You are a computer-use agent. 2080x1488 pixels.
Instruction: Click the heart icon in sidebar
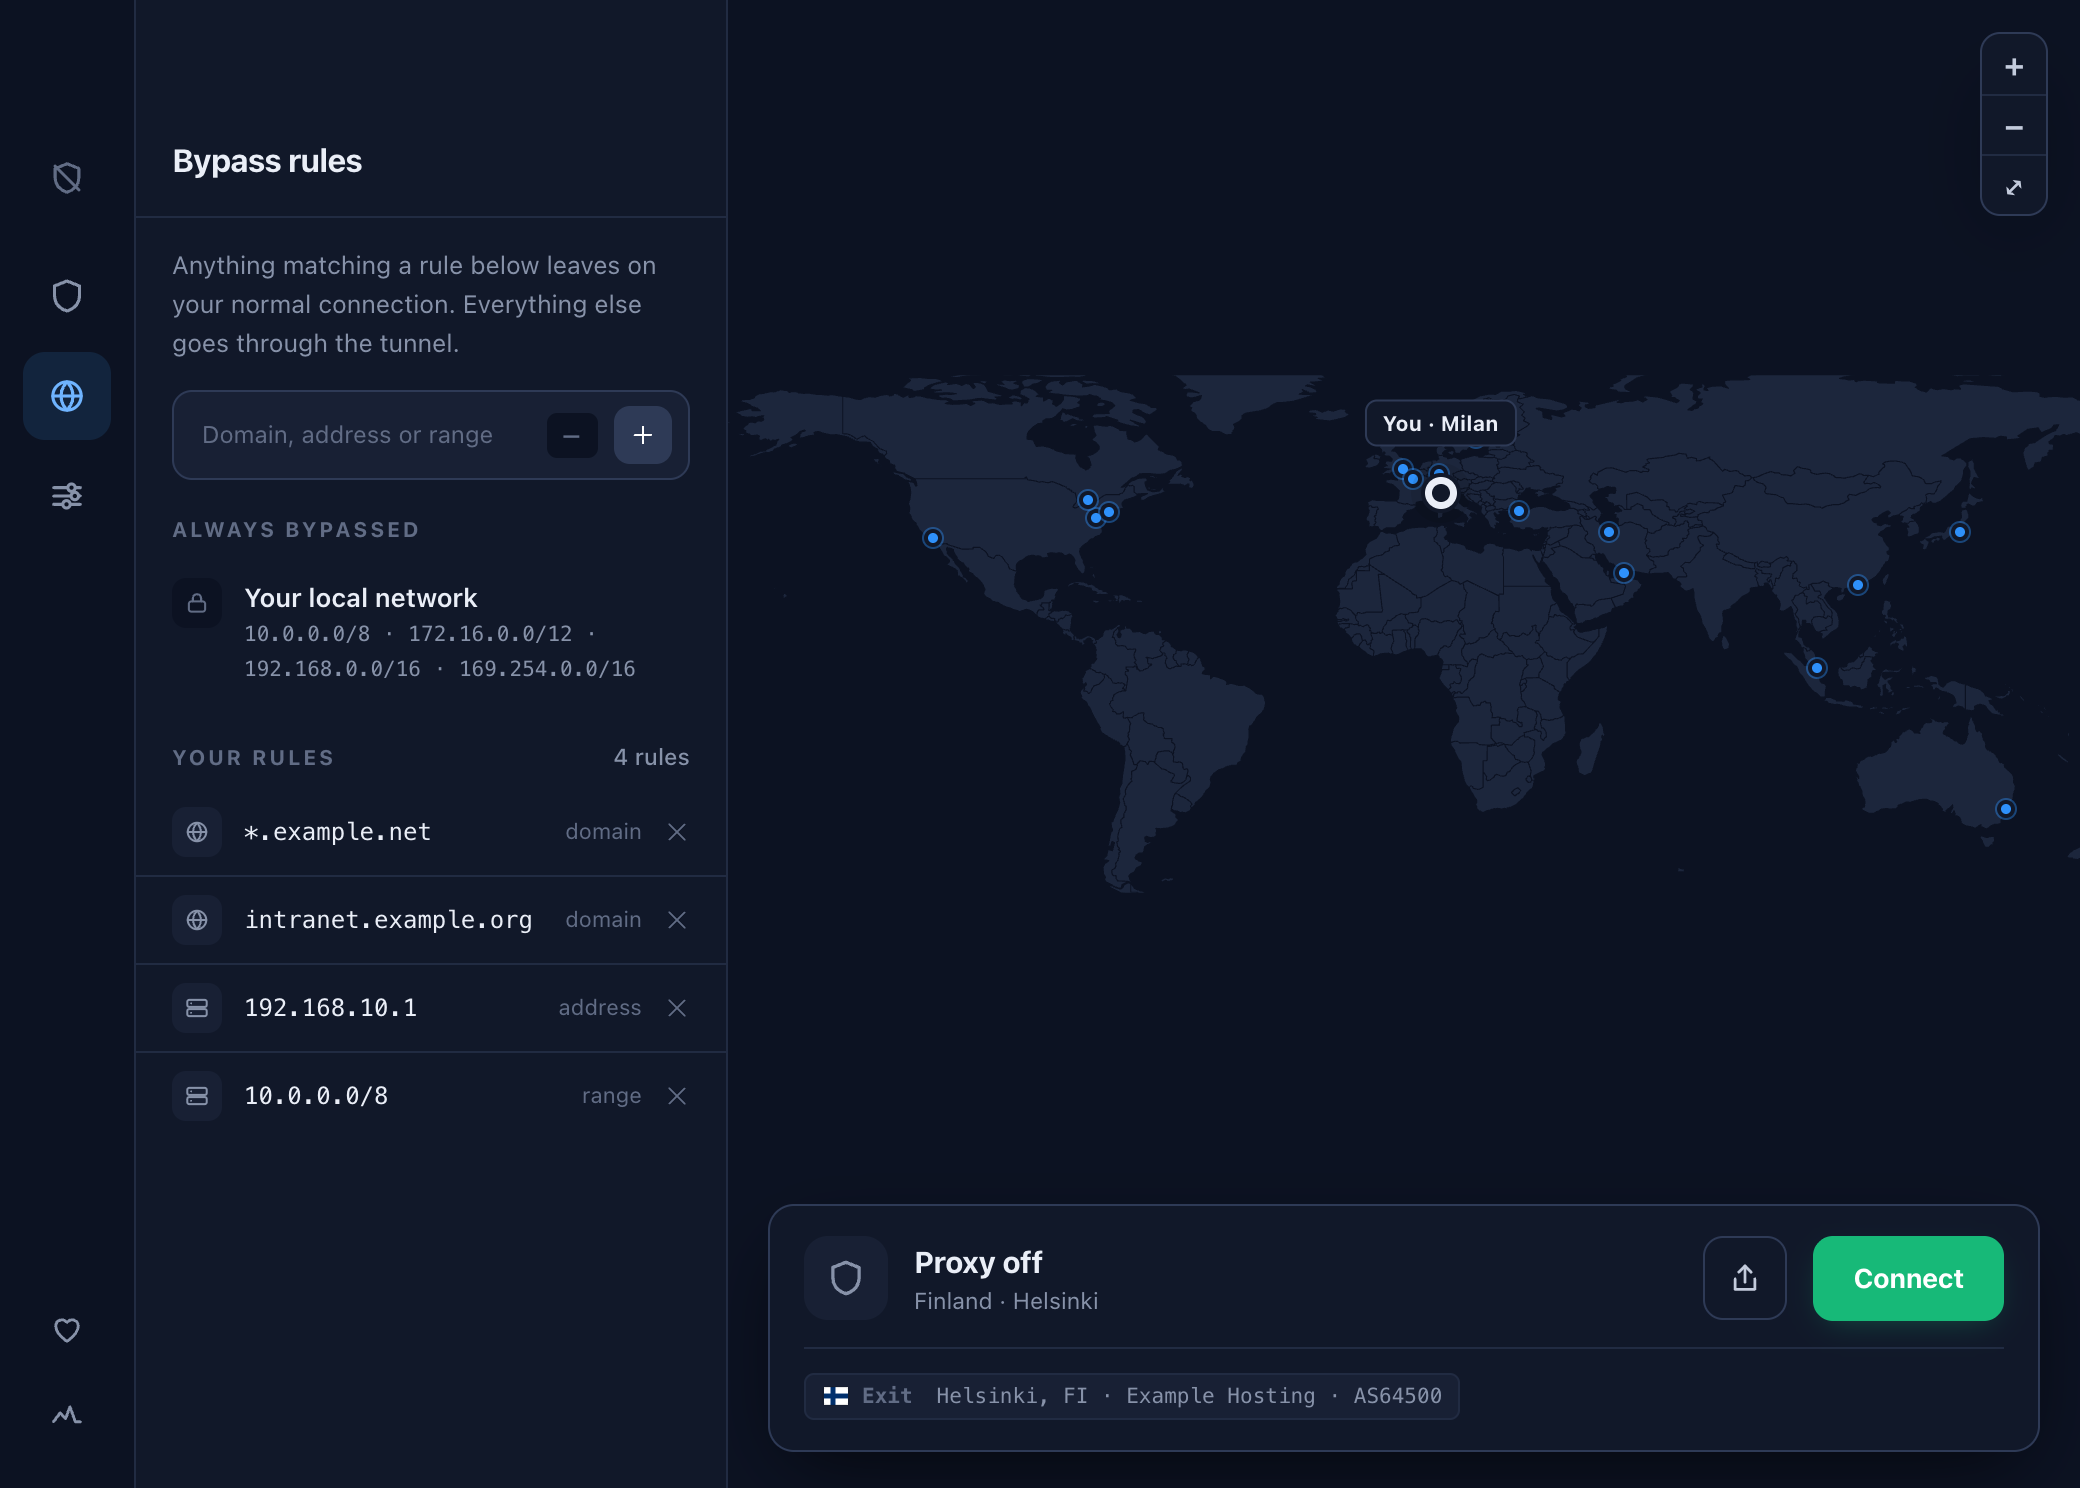[67, 1330]
